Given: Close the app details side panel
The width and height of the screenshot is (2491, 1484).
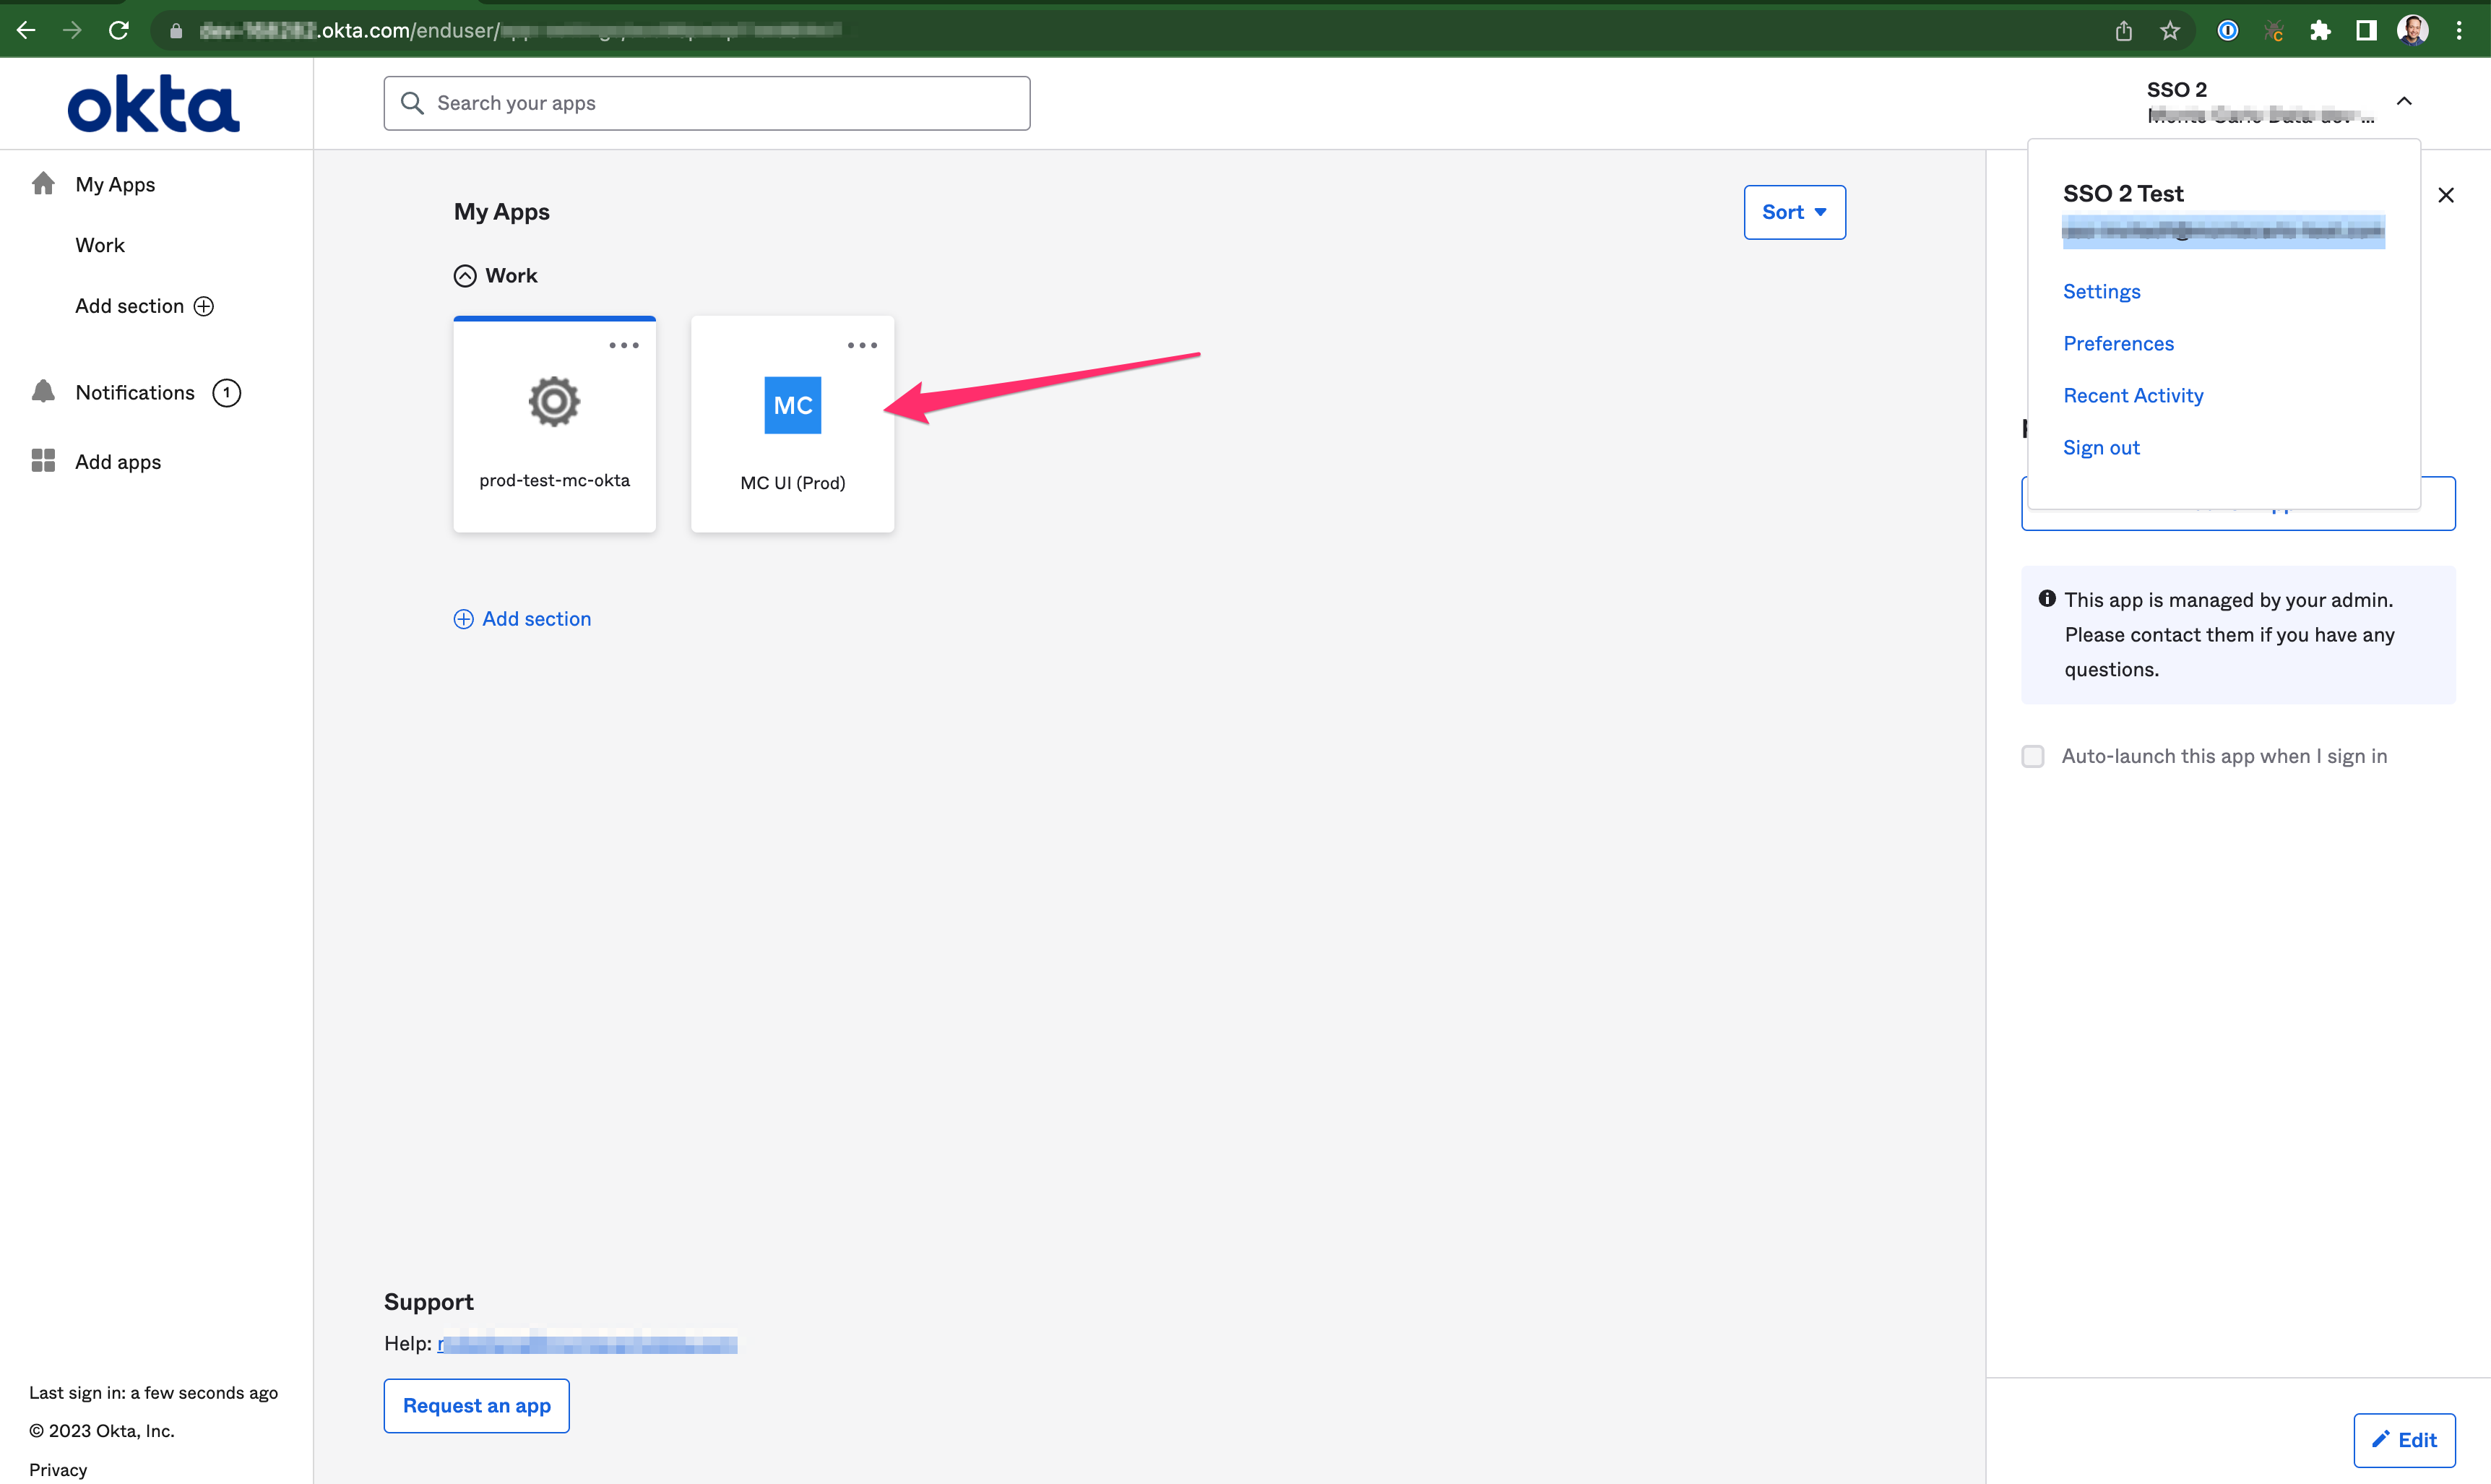Looking at the screenshot, I should click(2446, 195).
